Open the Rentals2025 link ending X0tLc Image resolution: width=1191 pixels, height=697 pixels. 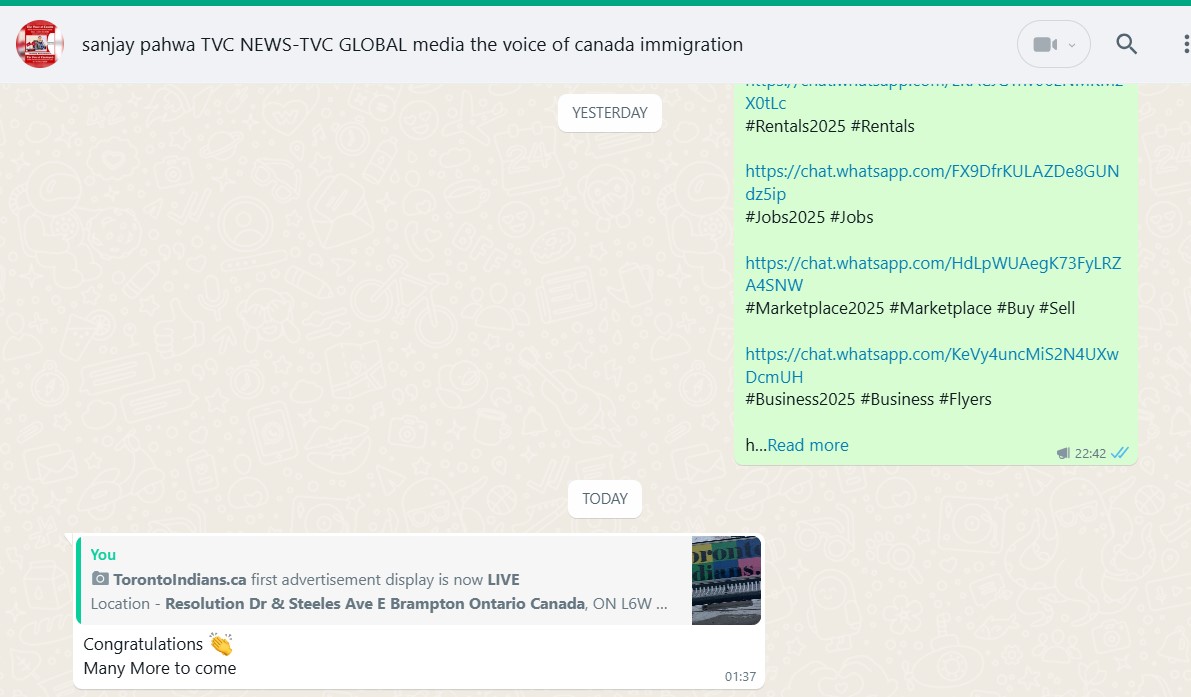766,103
